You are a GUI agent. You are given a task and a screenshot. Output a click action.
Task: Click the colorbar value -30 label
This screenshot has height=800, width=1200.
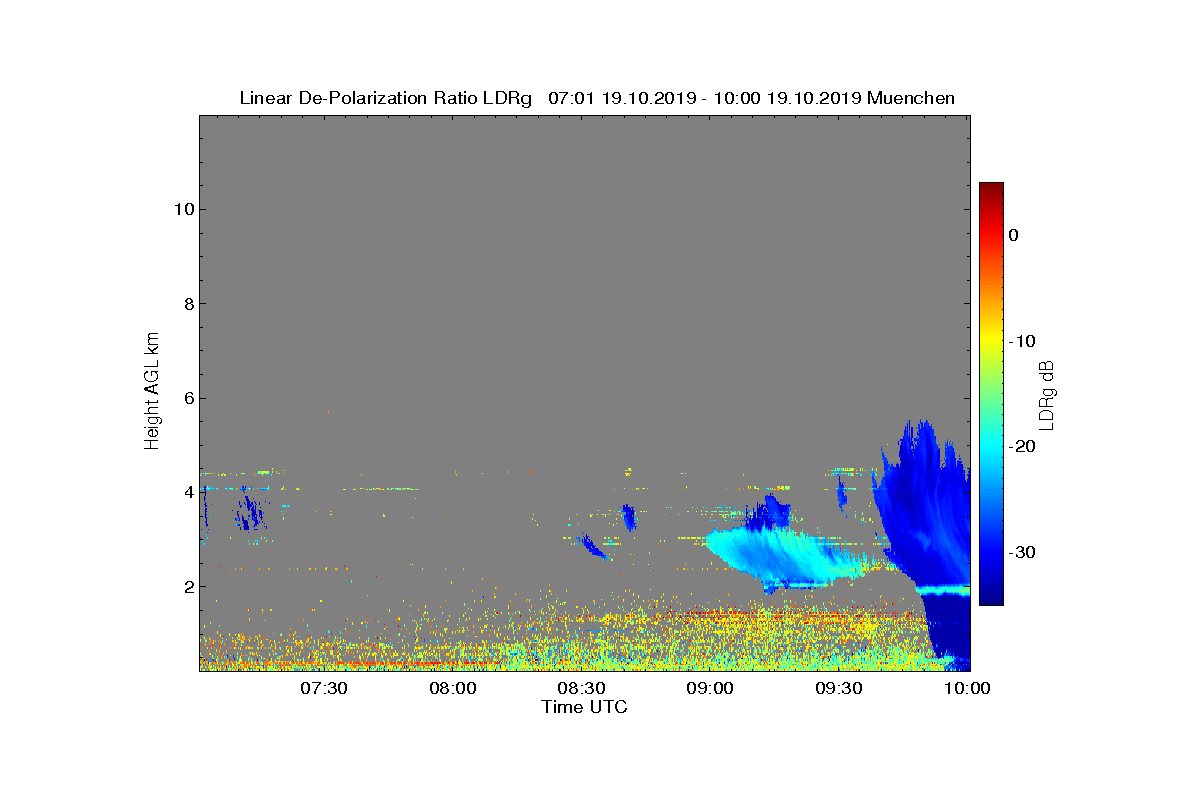pyautogui.click(x=1021, y=552)
